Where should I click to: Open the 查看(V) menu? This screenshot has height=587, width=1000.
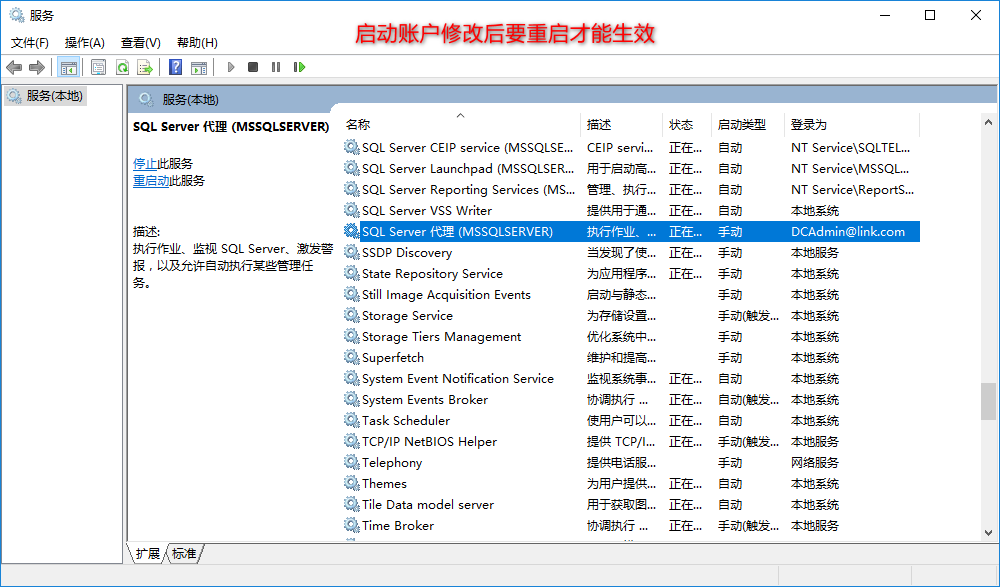tap(140, 43)
